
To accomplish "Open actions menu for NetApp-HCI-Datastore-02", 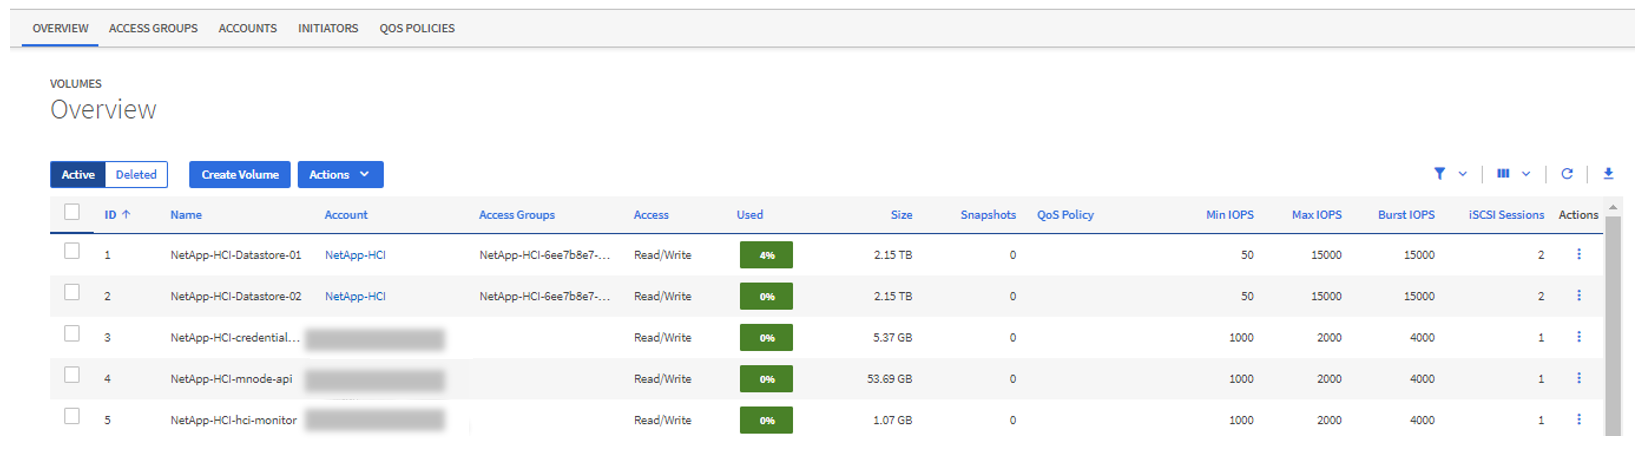I will [1579, 296].
